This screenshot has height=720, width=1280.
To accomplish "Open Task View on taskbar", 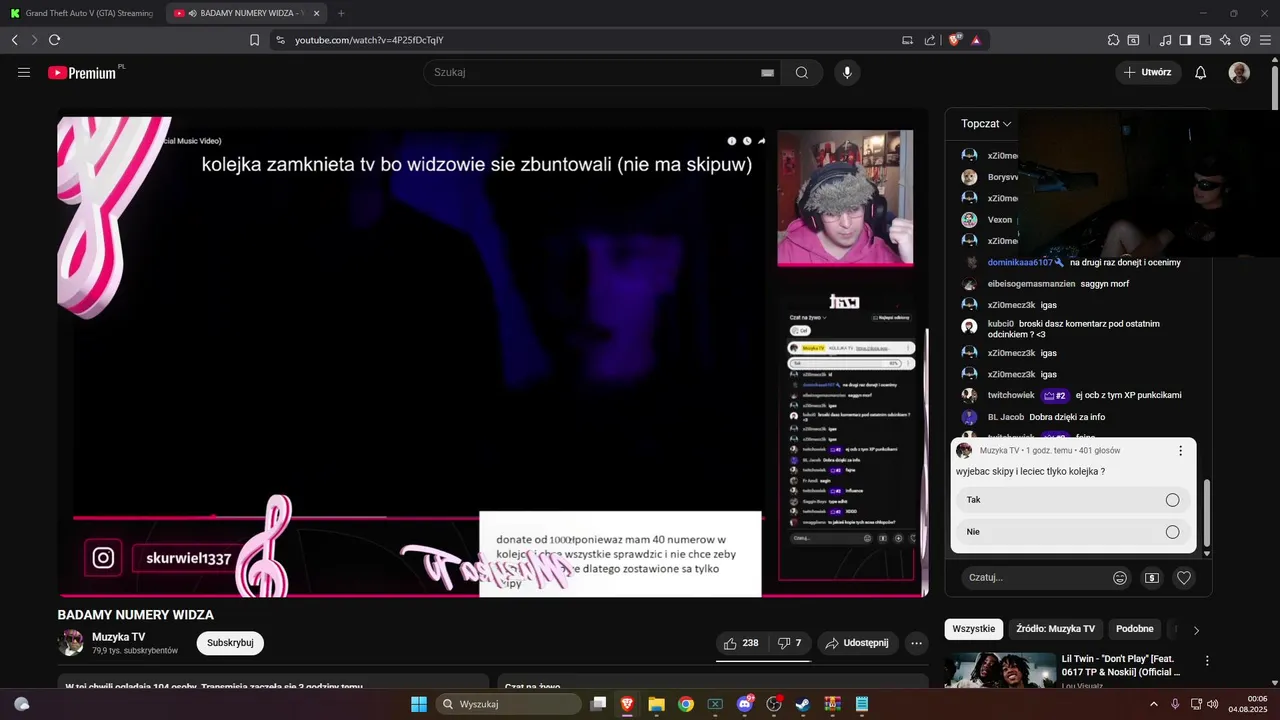I will coord(598,704).
